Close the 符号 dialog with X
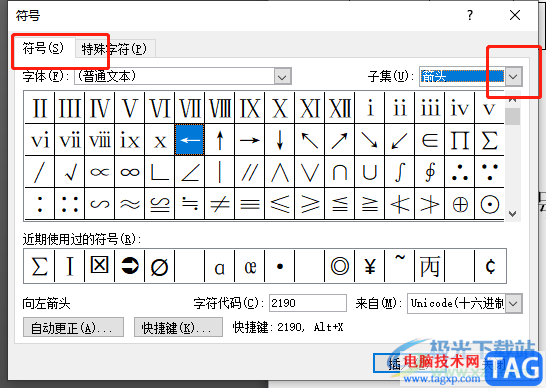The height and width of the screenshot is (388, 546). pos(515,15)
